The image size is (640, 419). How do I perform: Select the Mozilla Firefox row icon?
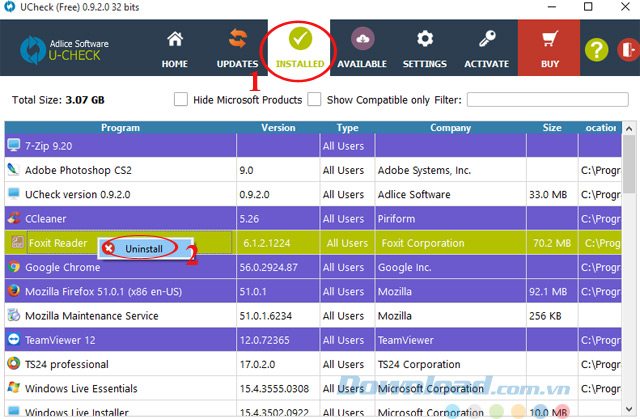point(14,291)
